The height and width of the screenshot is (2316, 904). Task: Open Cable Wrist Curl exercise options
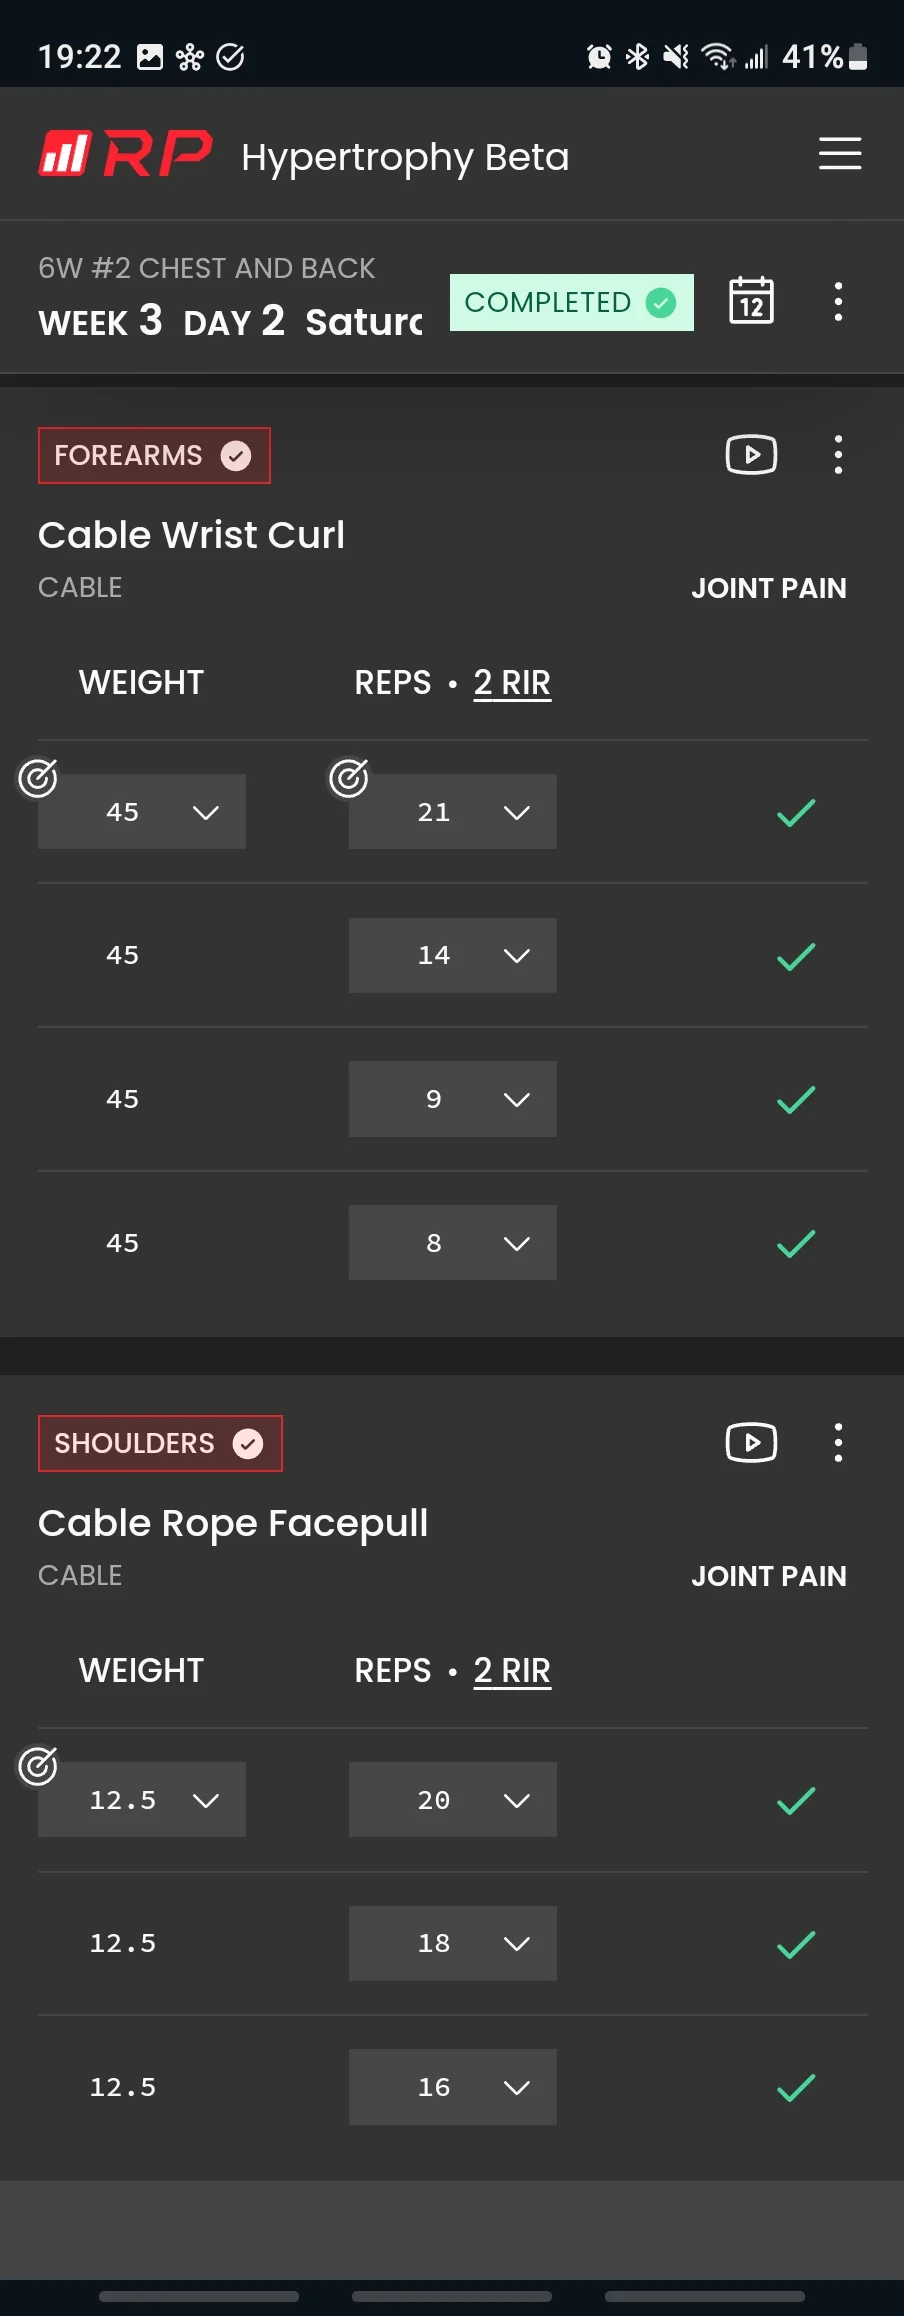coord(838,455)
